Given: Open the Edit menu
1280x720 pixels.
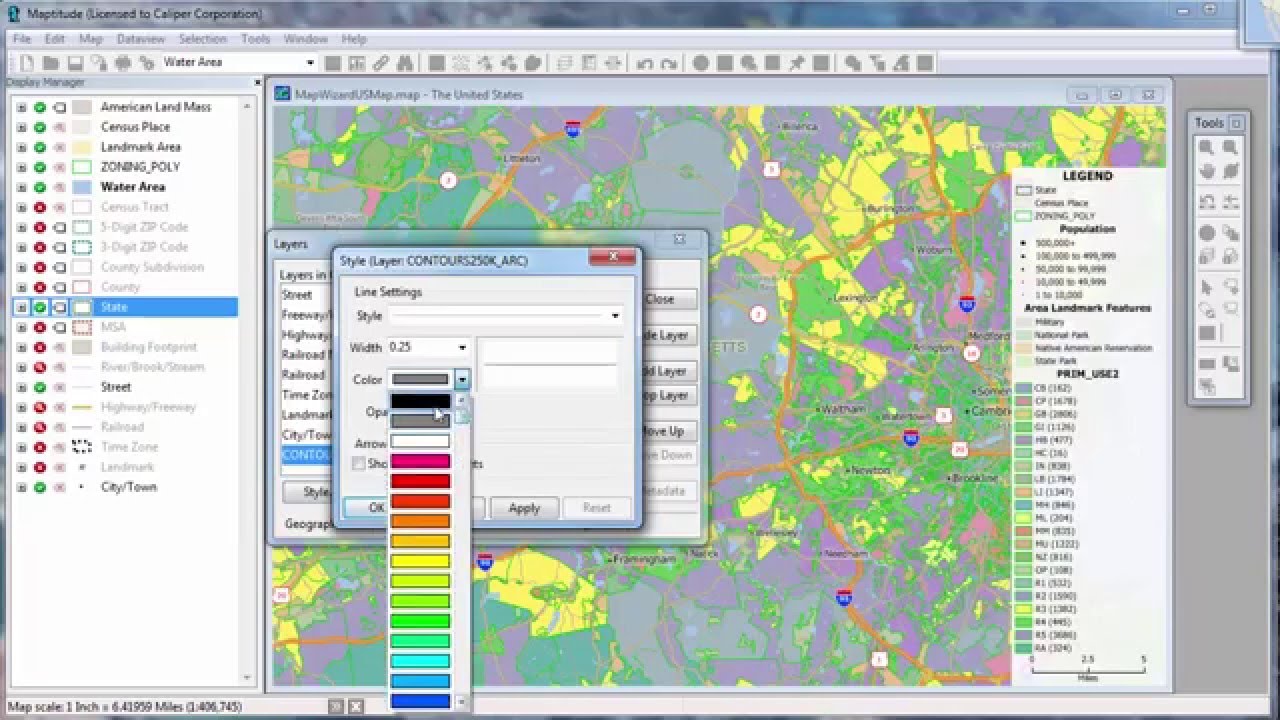Looking at the screenshot, I should 54,39.
